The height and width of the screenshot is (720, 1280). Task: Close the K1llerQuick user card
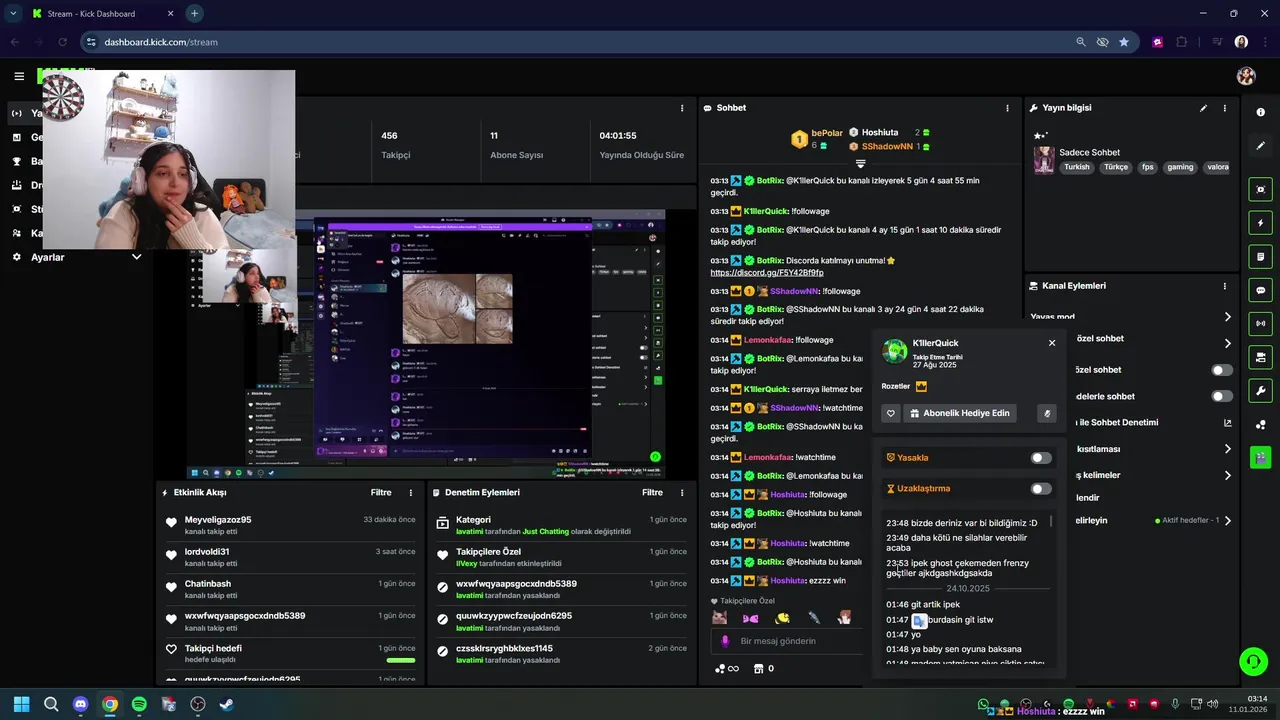point(1051,343)
